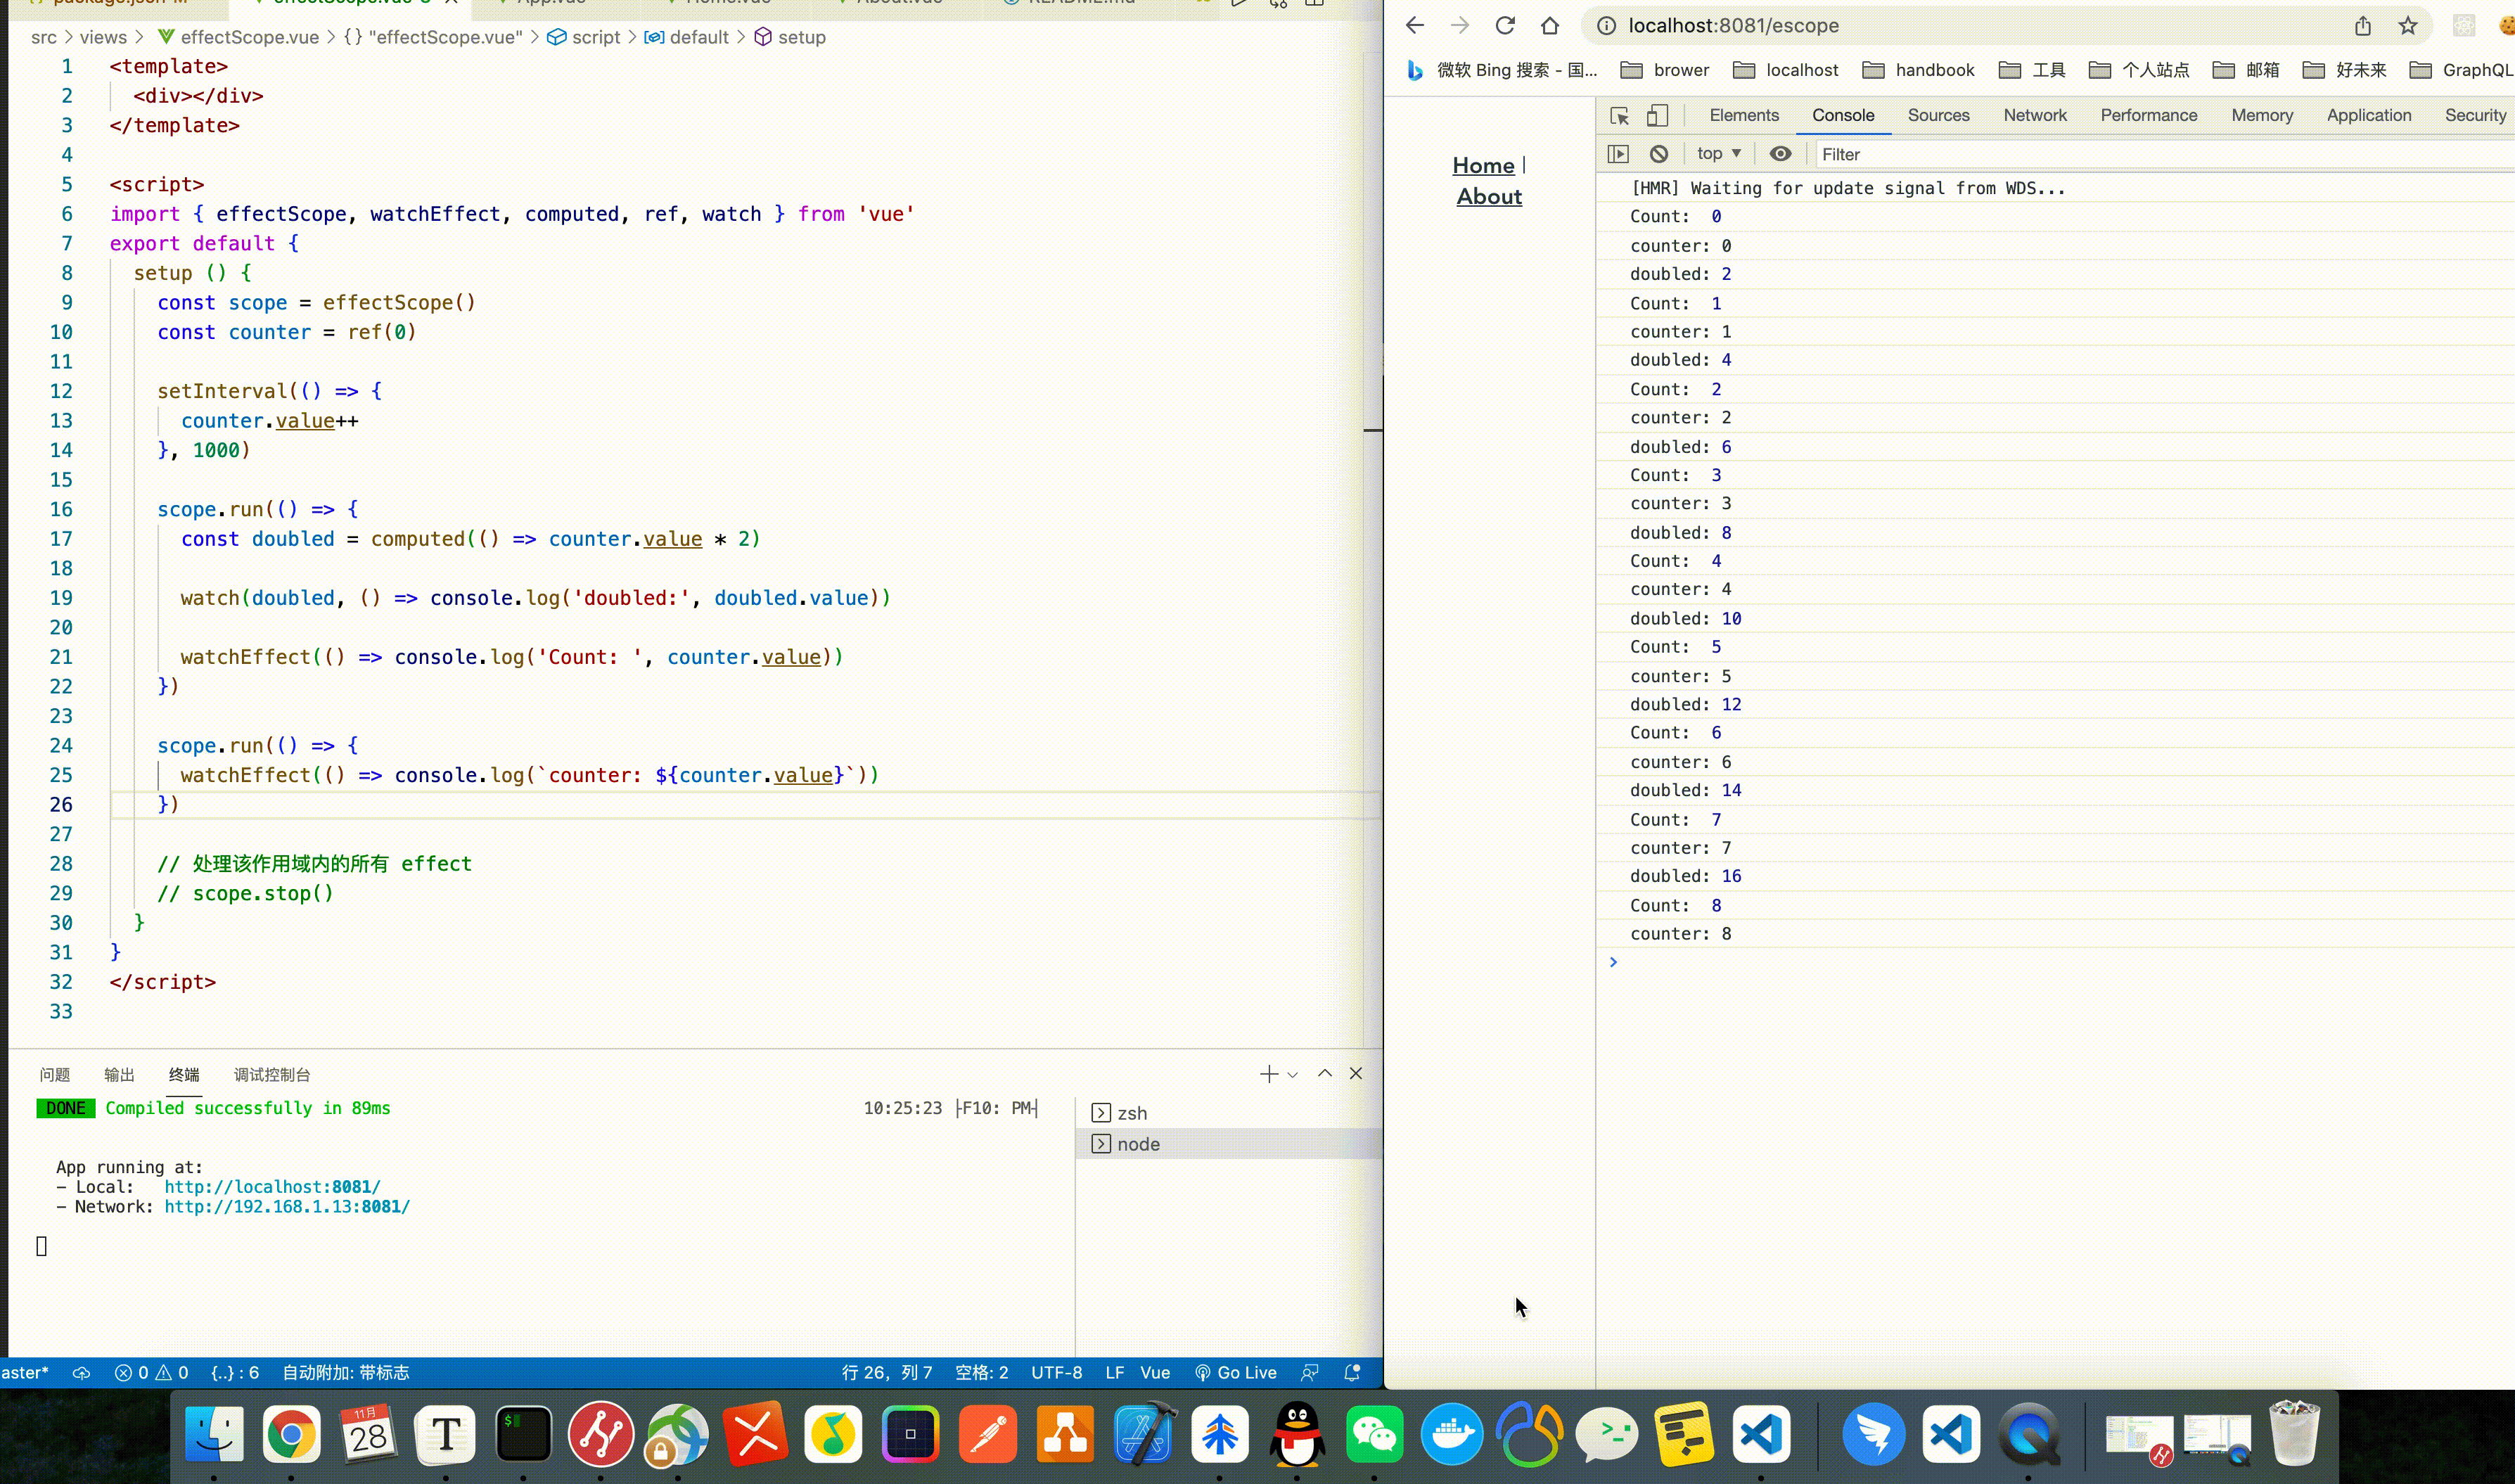Click the browser home icon

pos(1550,26)
